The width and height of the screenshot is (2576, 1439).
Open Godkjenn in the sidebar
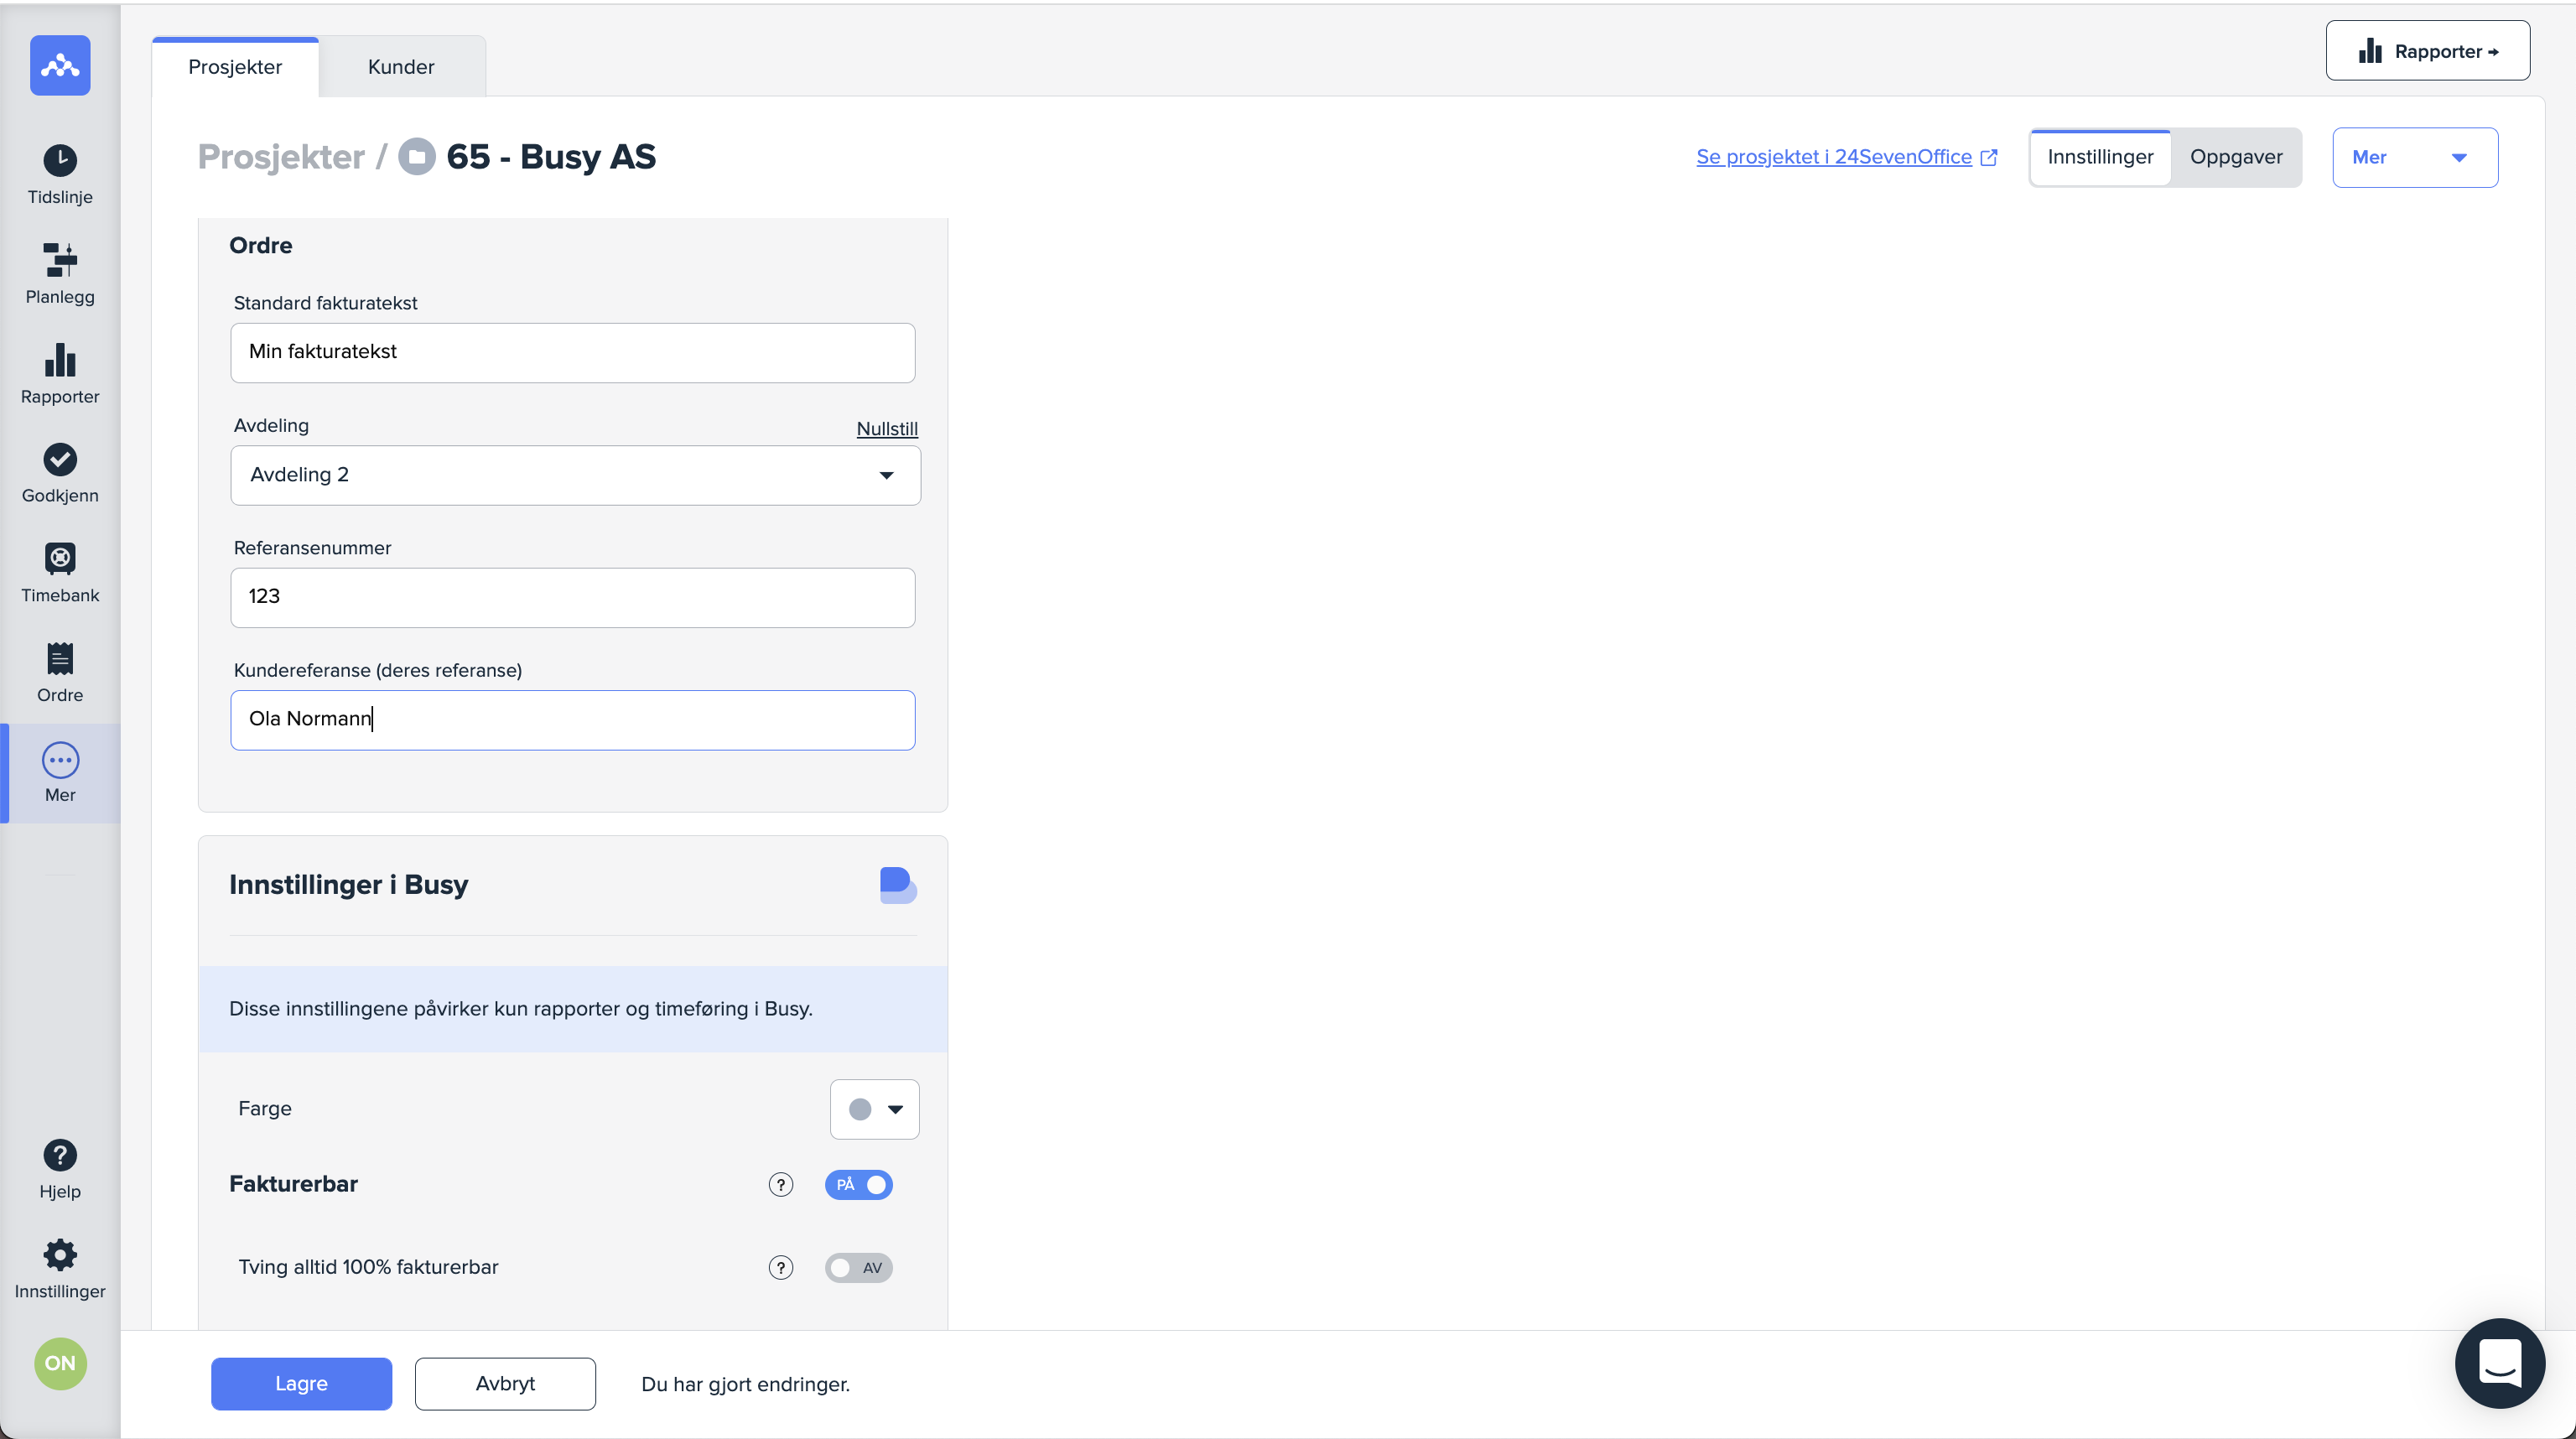point(60,474)
